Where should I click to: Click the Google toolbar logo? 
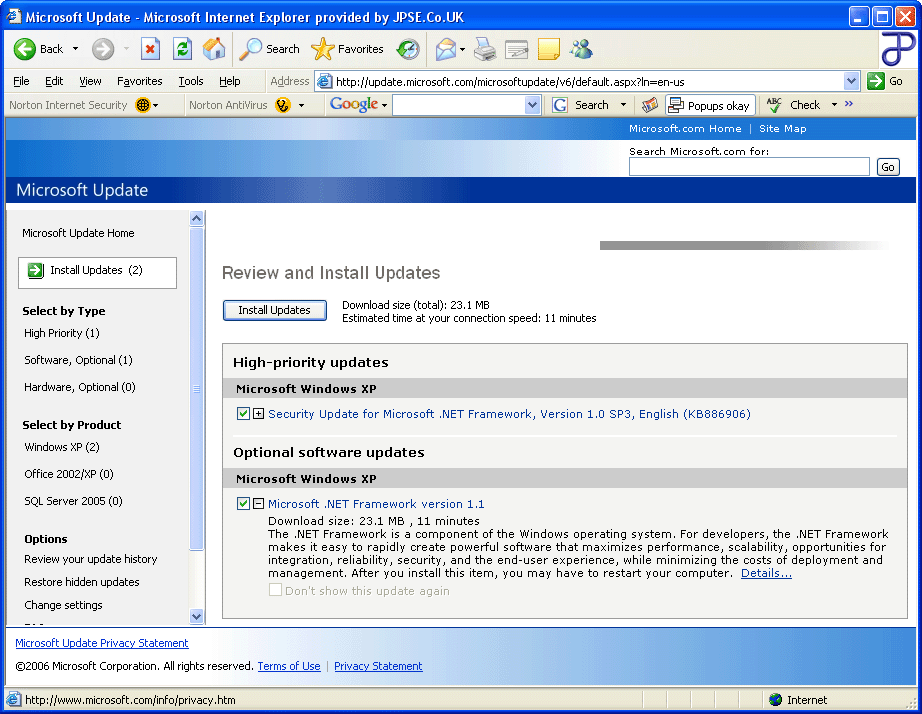tap(354, 105)
